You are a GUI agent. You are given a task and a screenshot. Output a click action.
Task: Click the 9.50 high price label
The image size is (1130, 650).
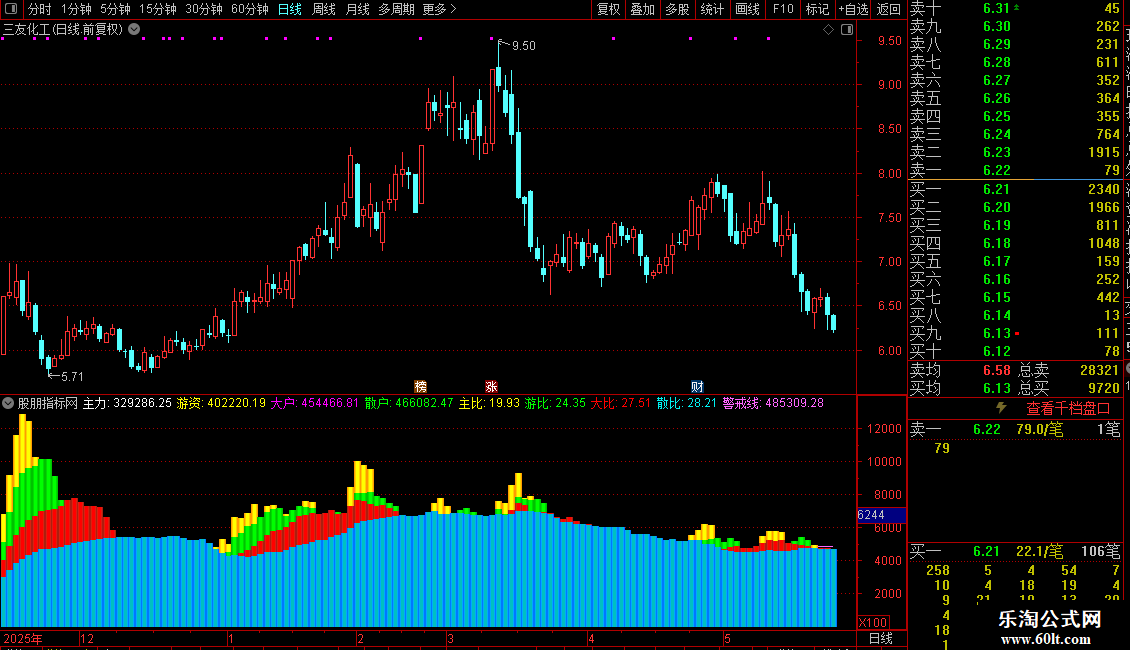(x=523, y=45)
